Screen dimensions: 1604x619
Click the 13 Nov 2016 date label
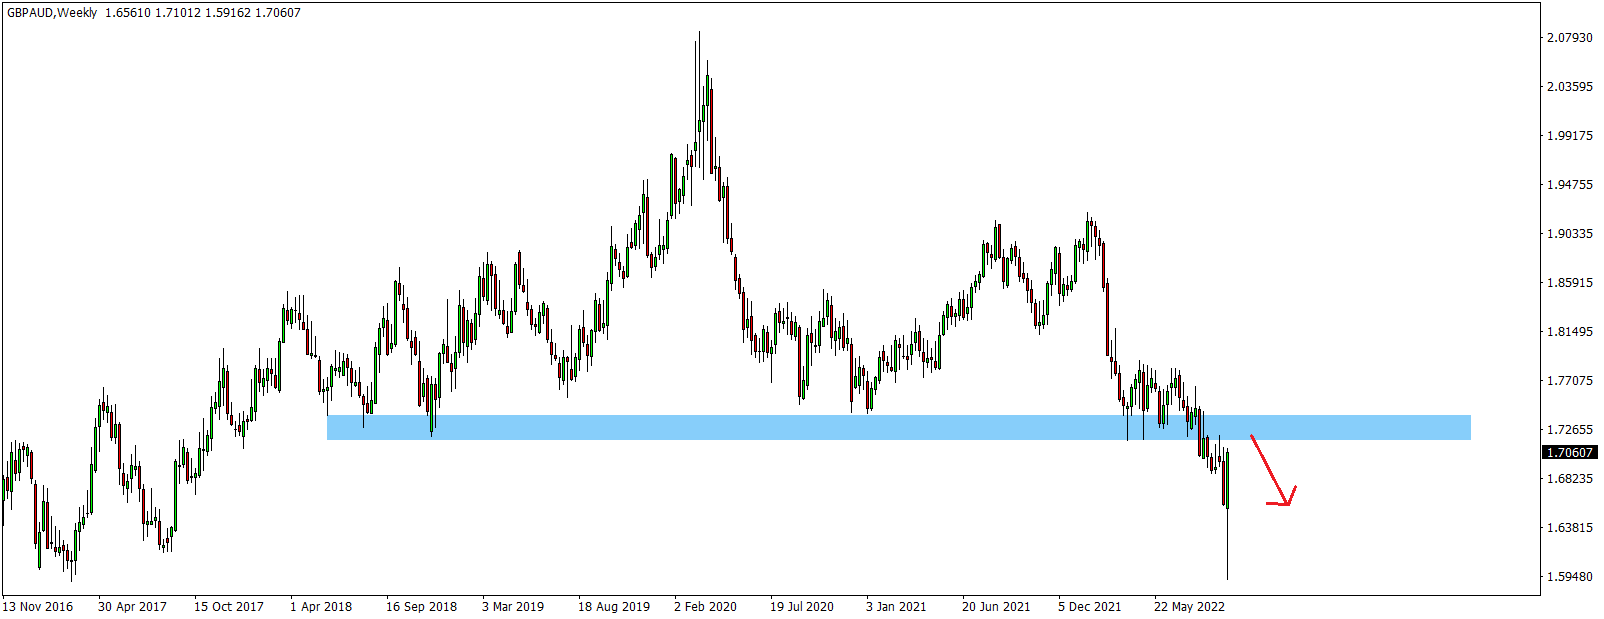coord(38,607)
